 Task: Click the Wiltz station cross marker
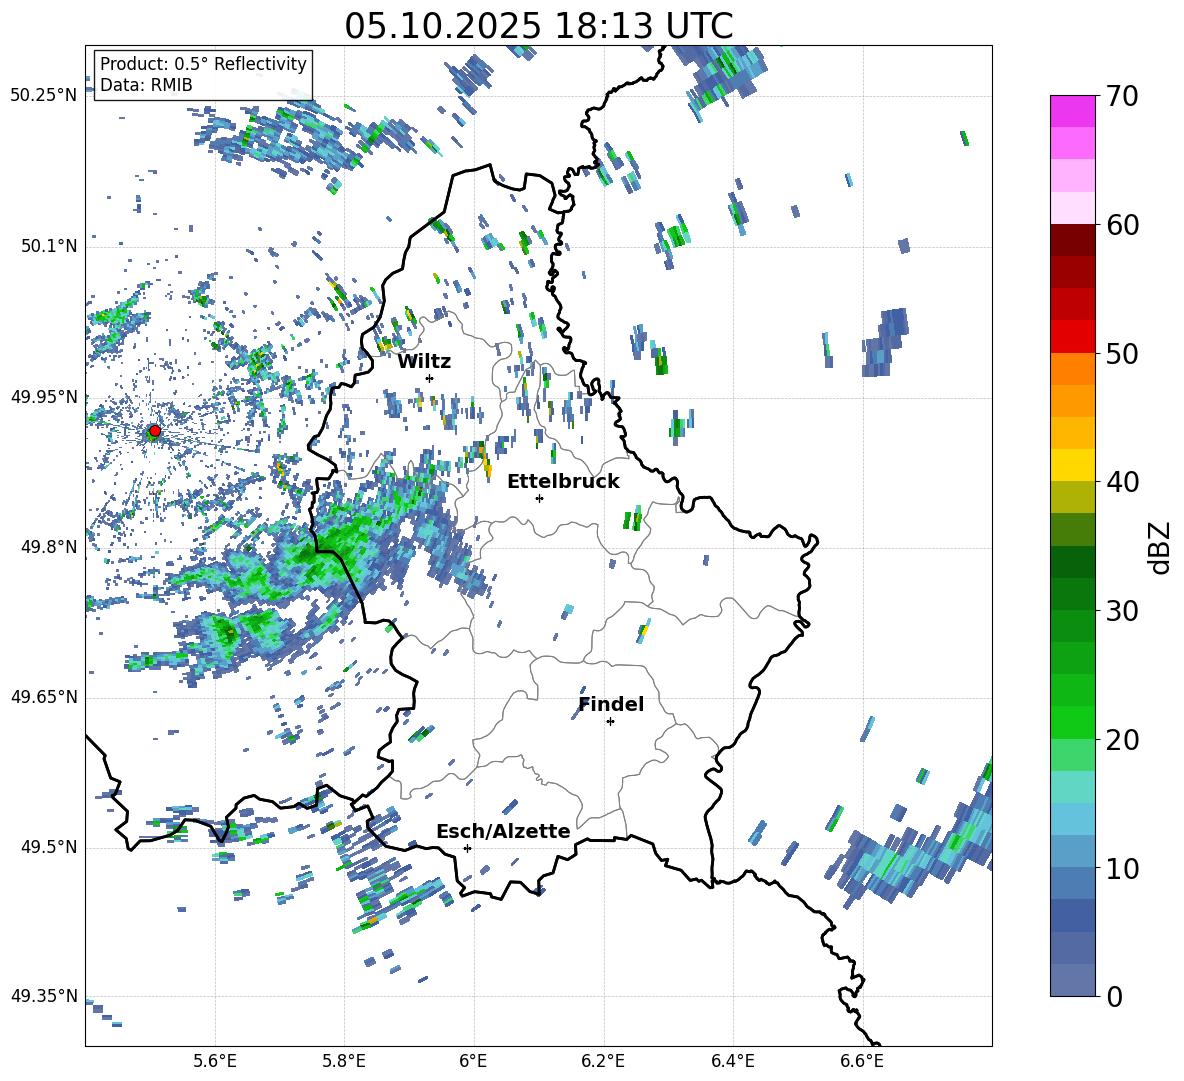pos(430,378)
